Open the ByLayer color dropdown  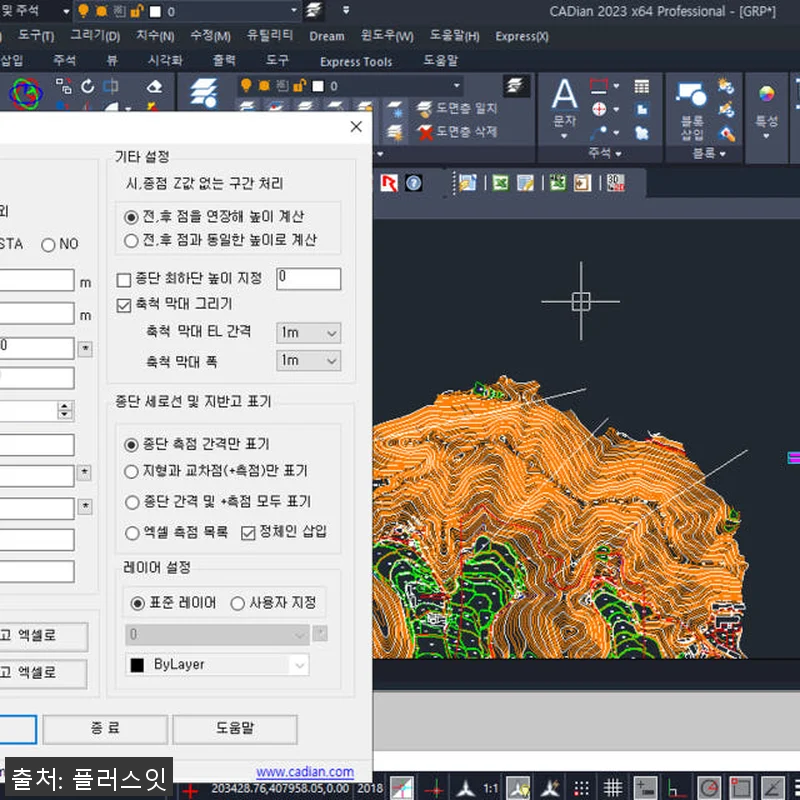point(298,665)
